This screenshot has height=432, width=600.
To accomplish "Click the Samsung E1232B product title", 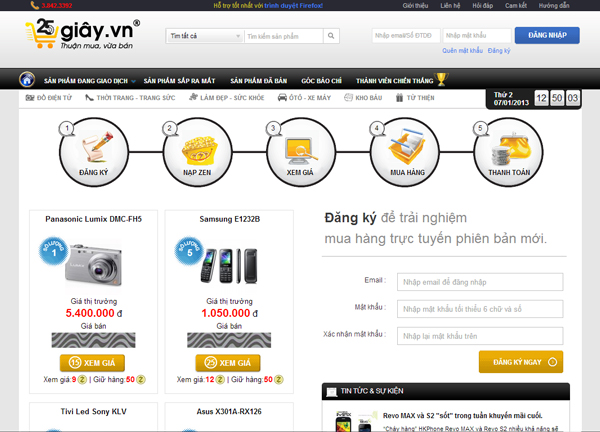I will tap(230, 219).
